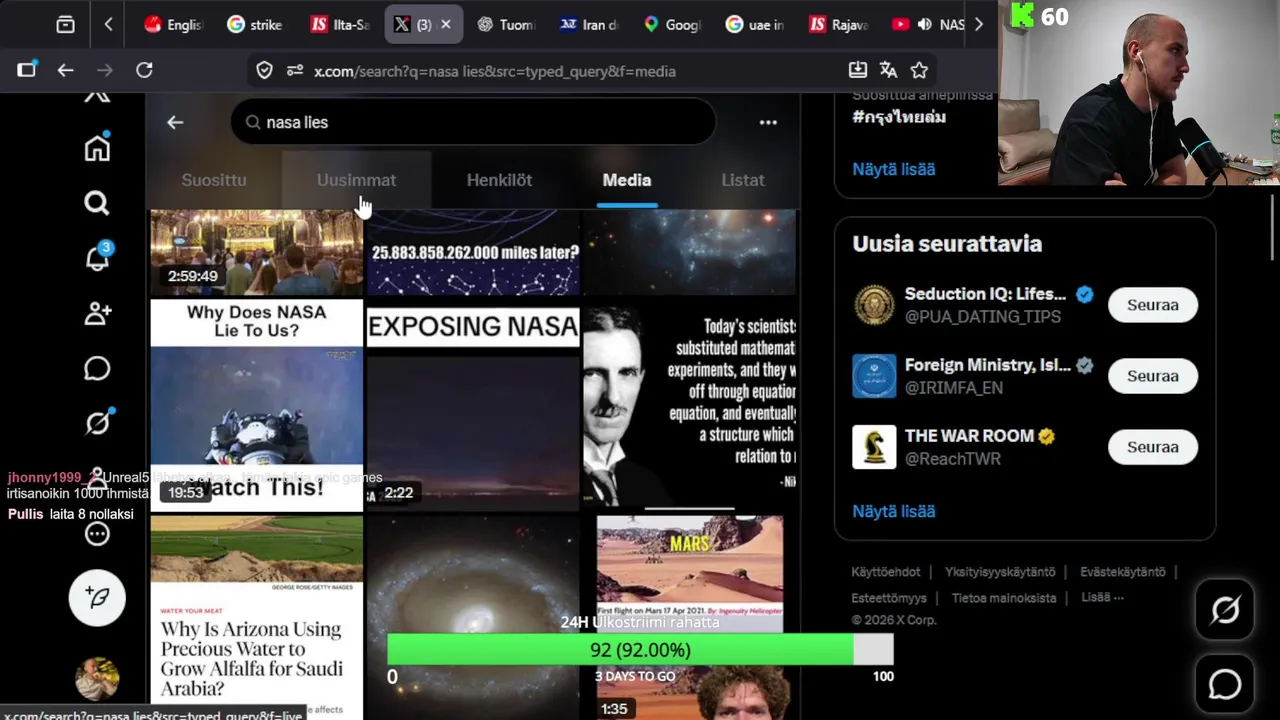The width and height of the screenshot is (1280, 720).
Task: Open Käyttöehdot footer link
Action: pyautogui.click(x=885, y=572)
